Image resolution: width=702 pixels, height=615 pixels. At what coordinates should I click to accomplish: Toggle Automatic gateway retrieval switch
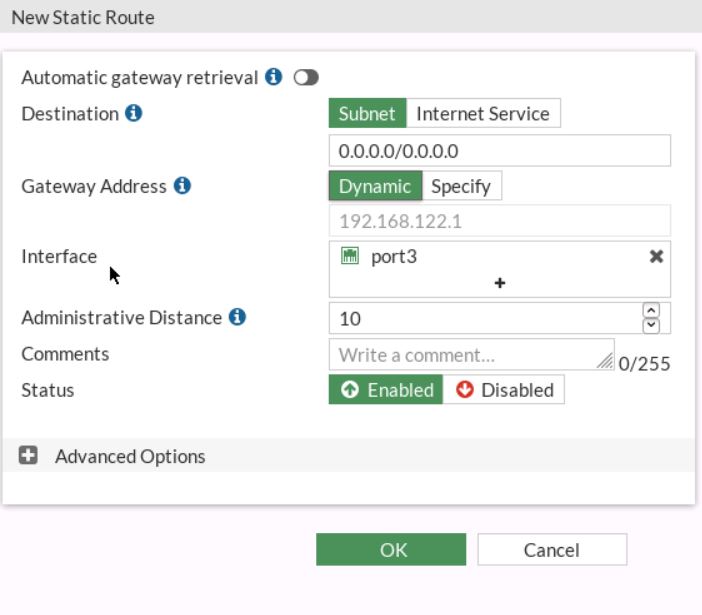tap(306, 77)
